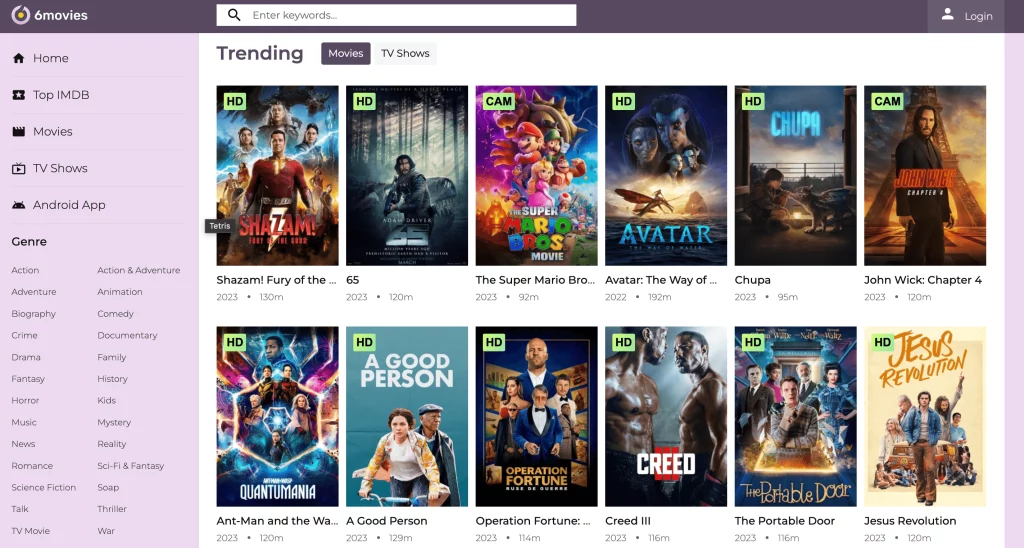Select the History genre
Viewport: 1024px width, 548px height.
point(112,379)
